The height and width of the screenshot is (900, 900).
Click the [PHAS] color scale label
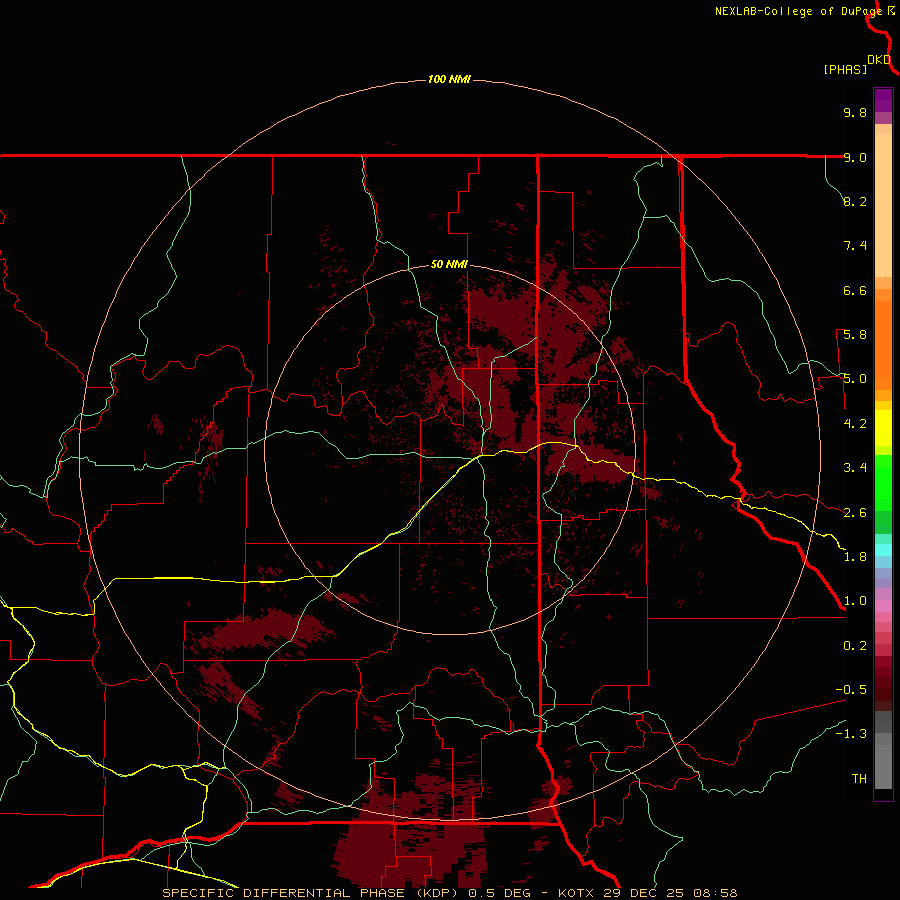tap(845, 69)
